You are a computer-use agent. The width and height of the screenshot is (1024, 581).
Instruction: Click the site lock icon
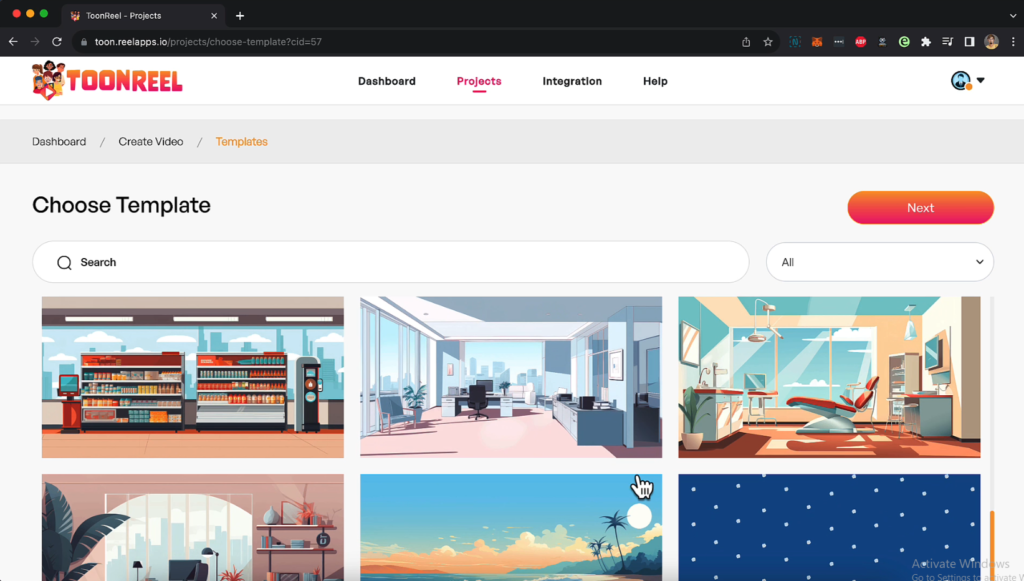click(84, 42)
